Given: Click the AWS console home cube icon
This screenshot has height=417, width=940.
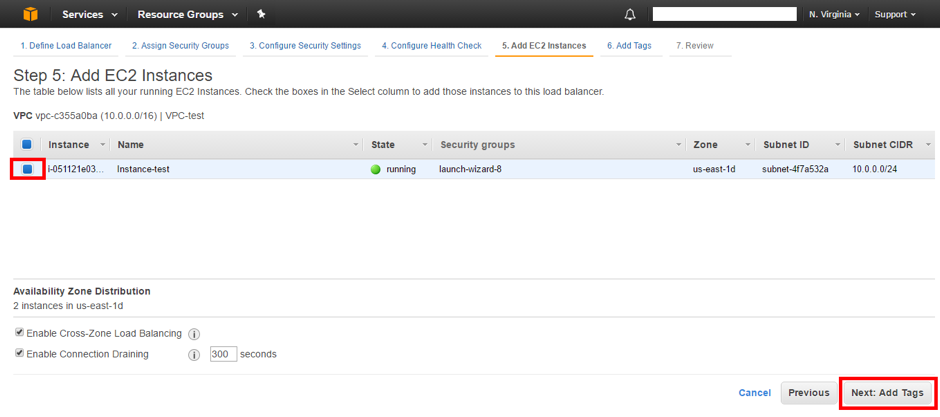Looking at the screenshot, I should click(31, 14).
